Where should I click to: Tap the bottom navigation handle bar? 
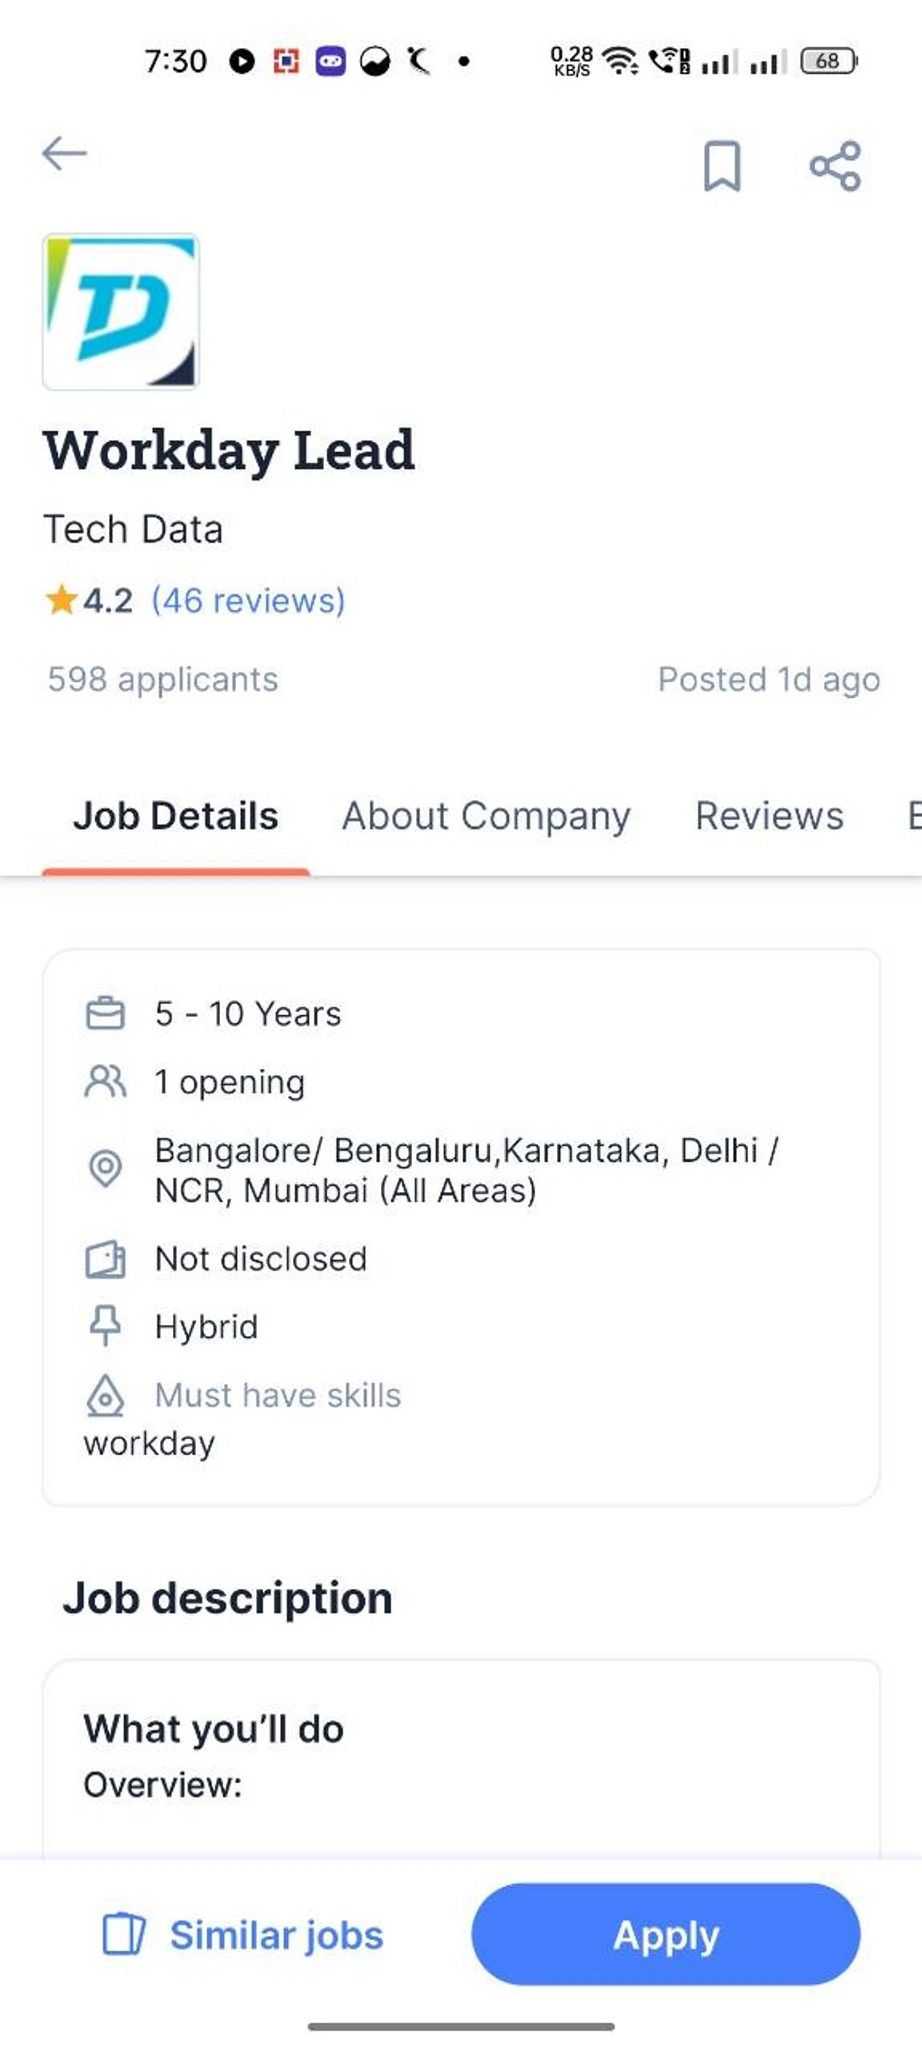pyautogui.click(x=461, y=2026)
